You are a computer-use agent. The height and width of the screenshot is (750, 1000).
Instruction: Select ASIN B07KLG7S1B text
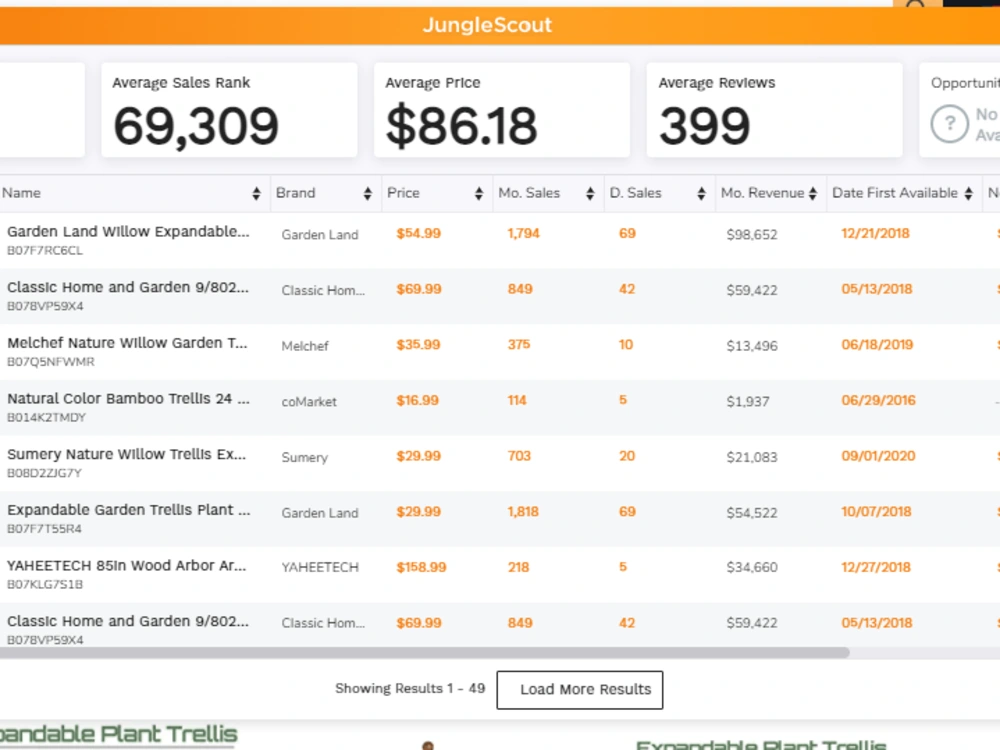(x=45, y=584)
